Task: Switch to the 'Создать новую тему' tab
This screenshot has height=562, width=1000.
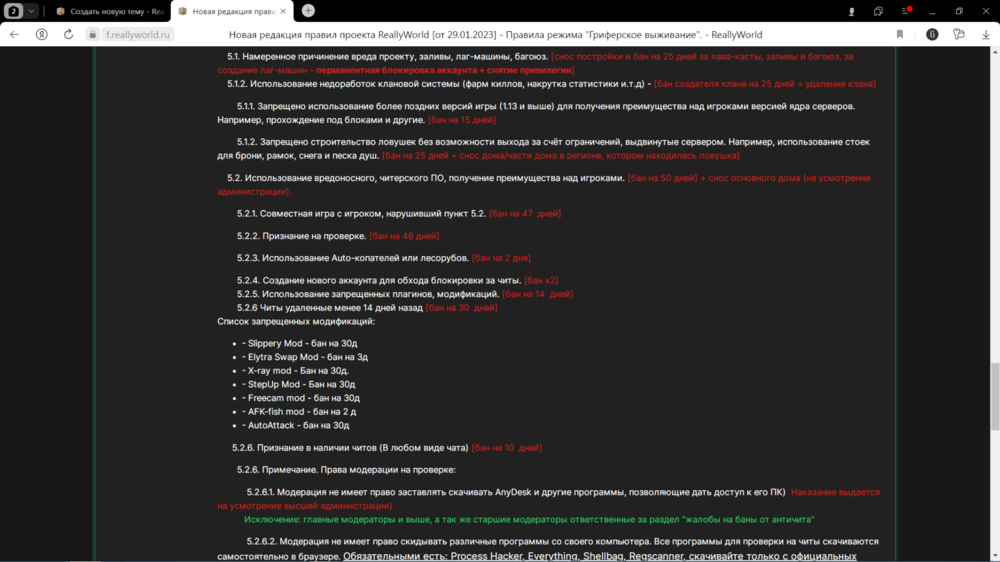Action: (110, 11)
